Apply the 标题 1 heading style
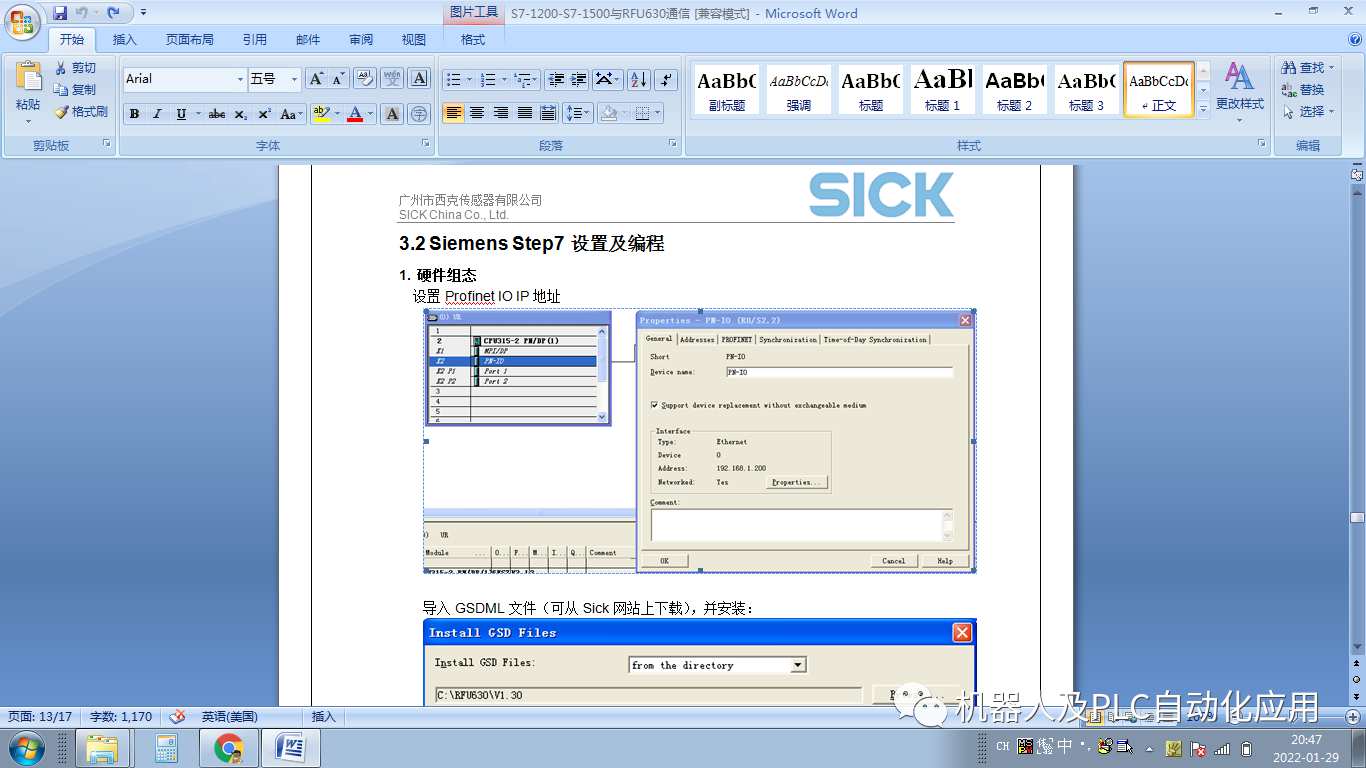 pyautogui.click(x=943, y=90)
